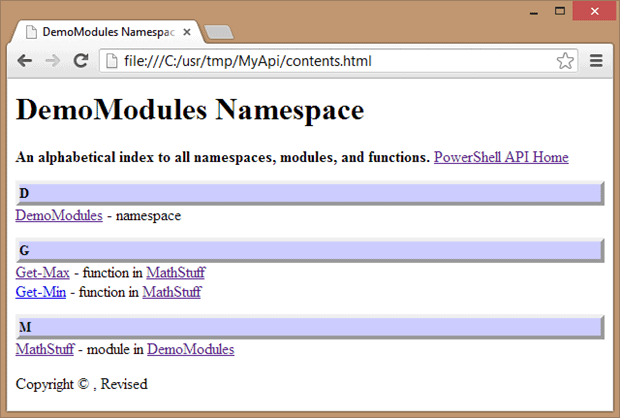
Task: Open DemoModules namespace link under D
Action: point(59,216)
